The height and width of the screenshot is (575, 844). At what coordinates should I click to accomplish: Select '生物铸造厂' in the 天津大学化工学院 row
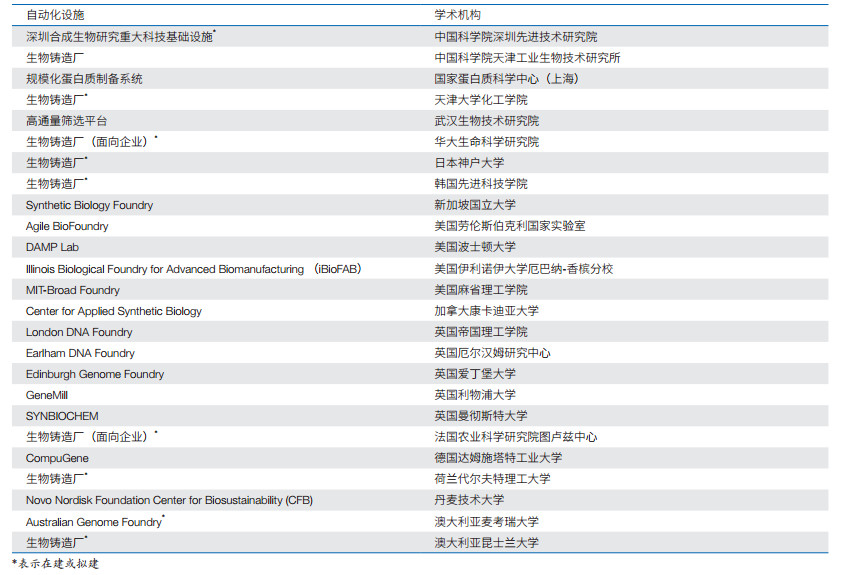pyautogui.click(x=57, y=100)
